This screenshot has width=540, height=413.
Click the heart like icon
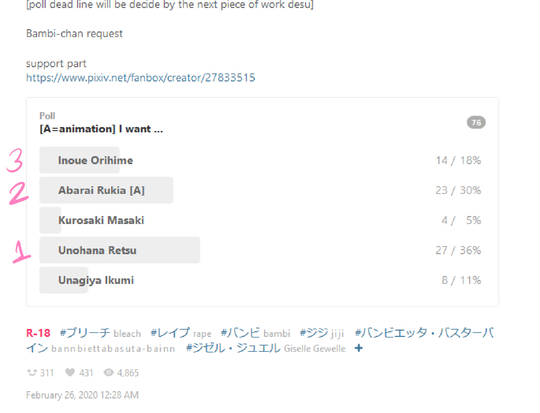[x=70, y=372]
